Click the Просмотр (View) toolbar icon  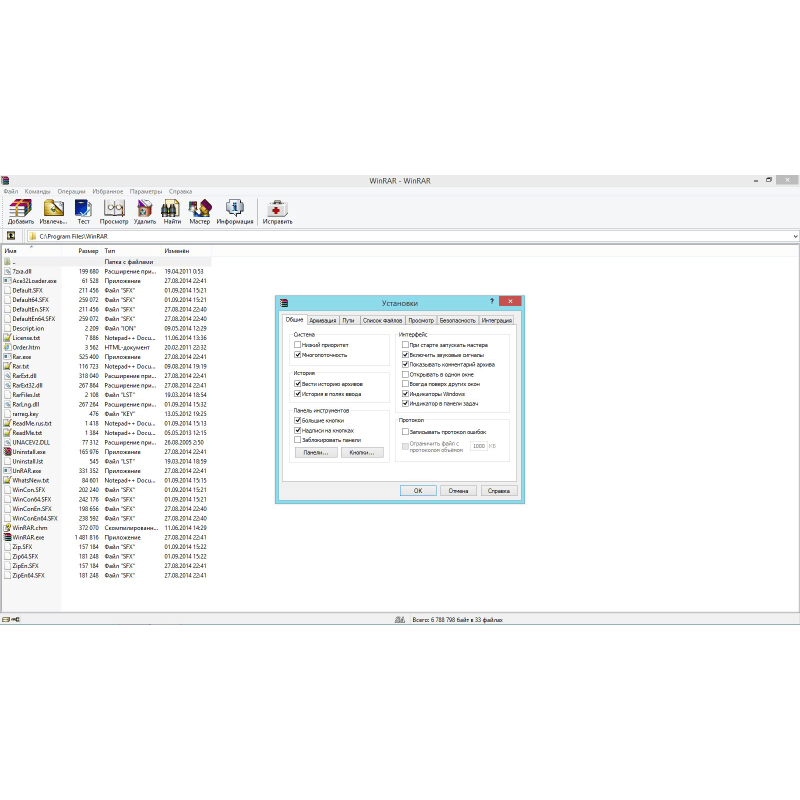113,208
